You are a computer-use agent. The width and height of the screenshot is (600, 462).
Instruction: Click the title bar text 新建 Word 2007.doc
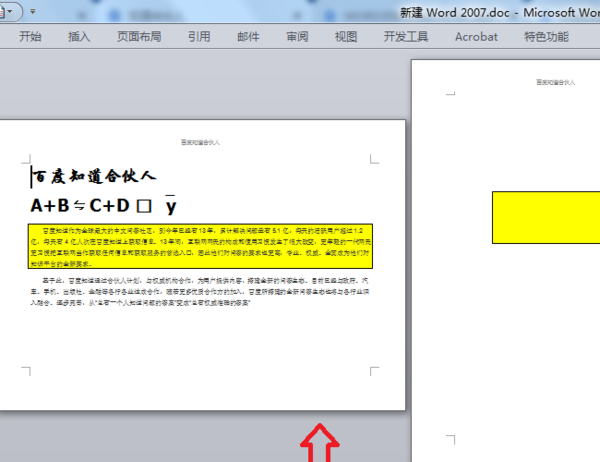[455, 13]
